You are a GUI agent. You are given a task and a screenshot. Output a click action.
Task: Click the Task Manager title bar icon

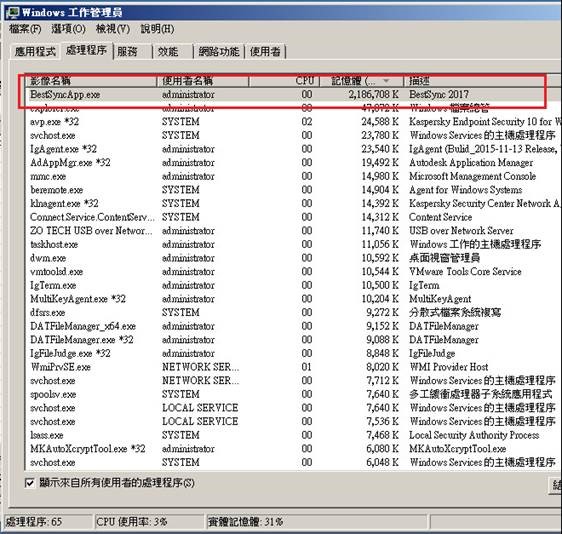[13, 12]
